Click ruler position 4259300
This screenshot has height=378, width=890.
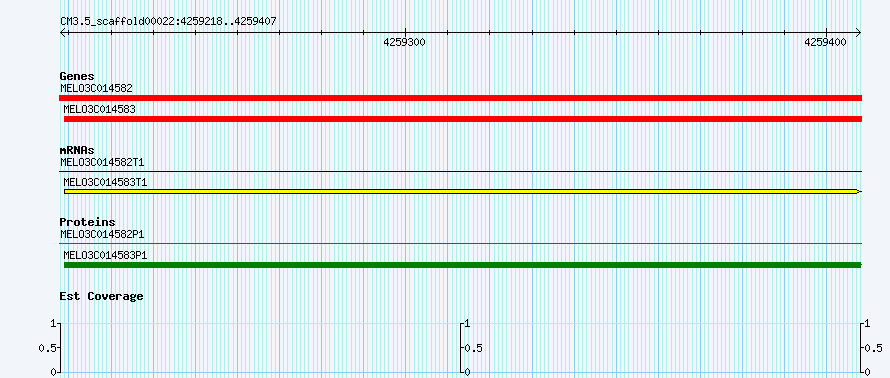point(405,42)
